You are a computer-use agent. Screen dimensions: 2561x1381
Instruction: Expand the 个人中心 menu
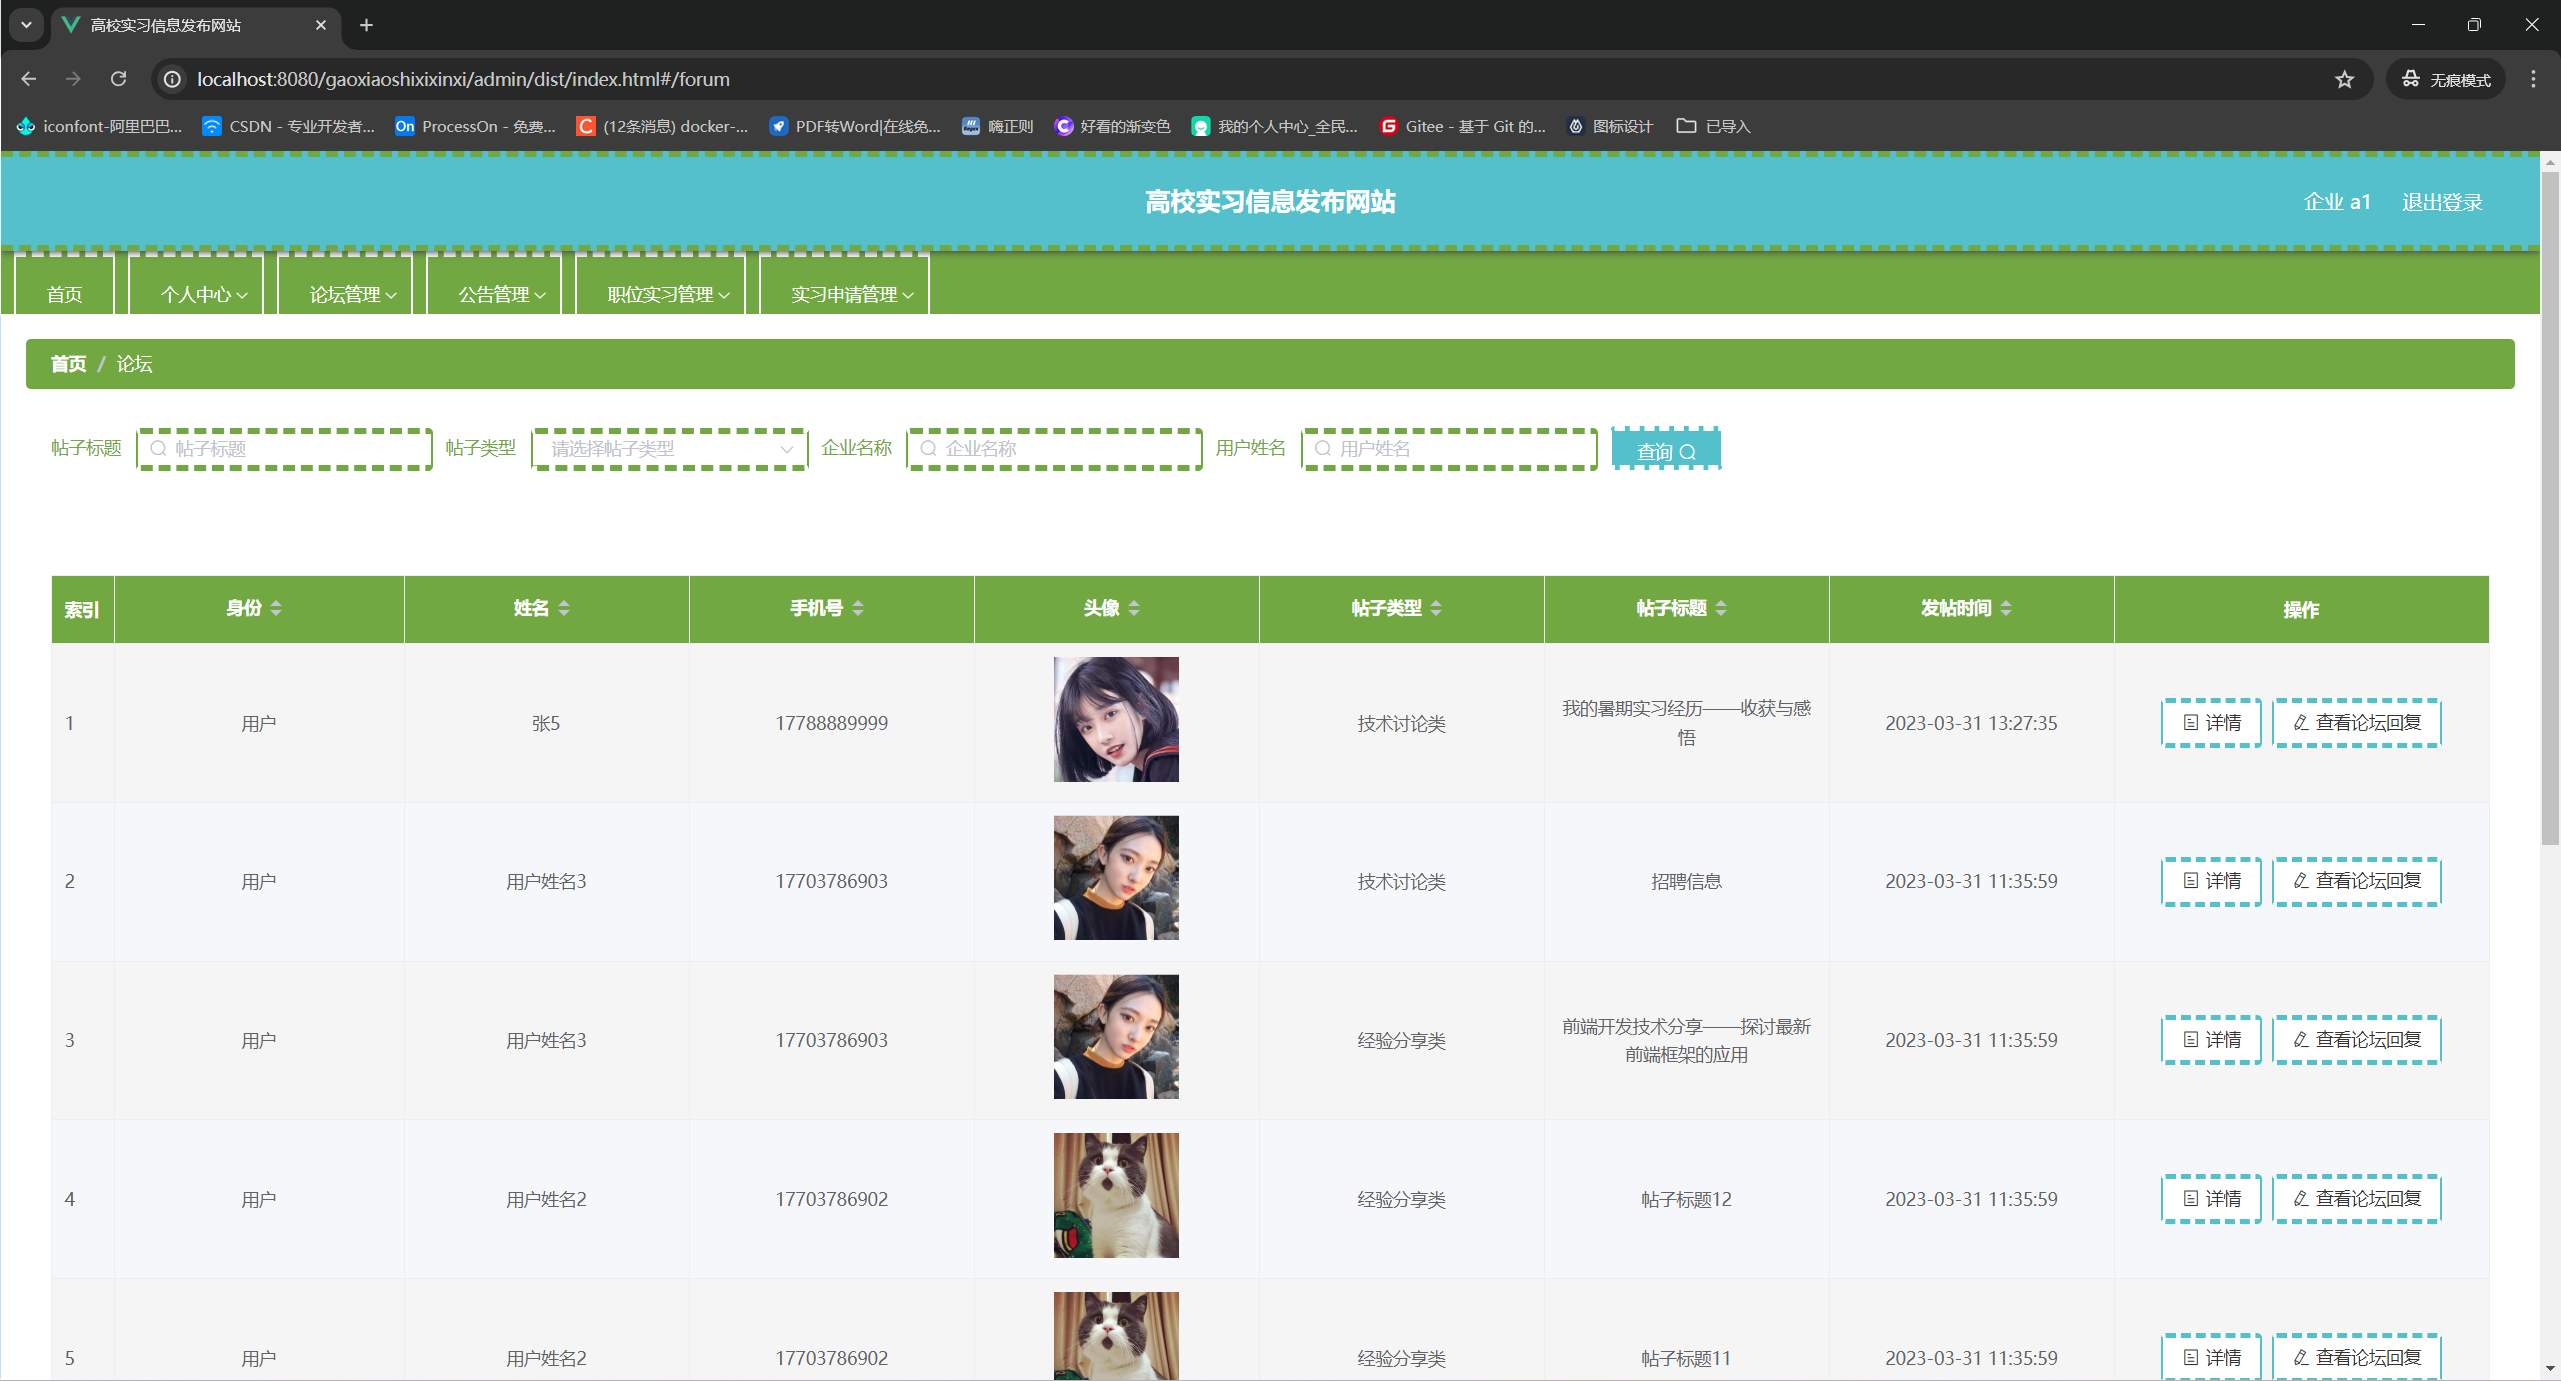point(203,294)
